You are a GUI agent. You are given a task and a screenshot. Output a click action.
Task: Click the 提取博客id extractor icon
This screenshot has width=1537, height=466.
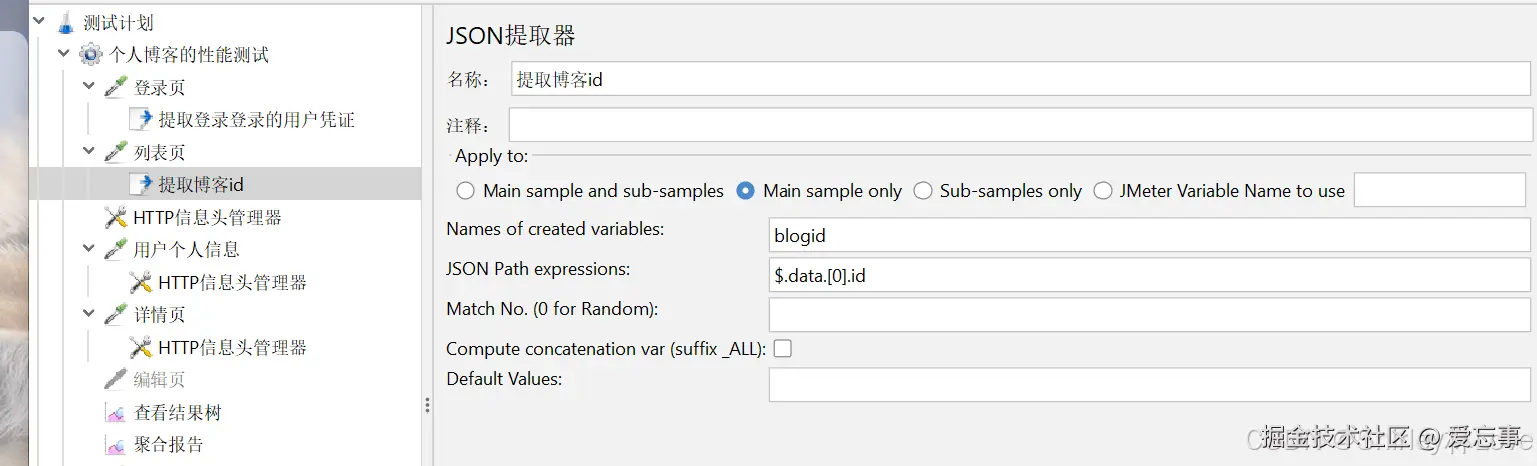coord(141,184)
